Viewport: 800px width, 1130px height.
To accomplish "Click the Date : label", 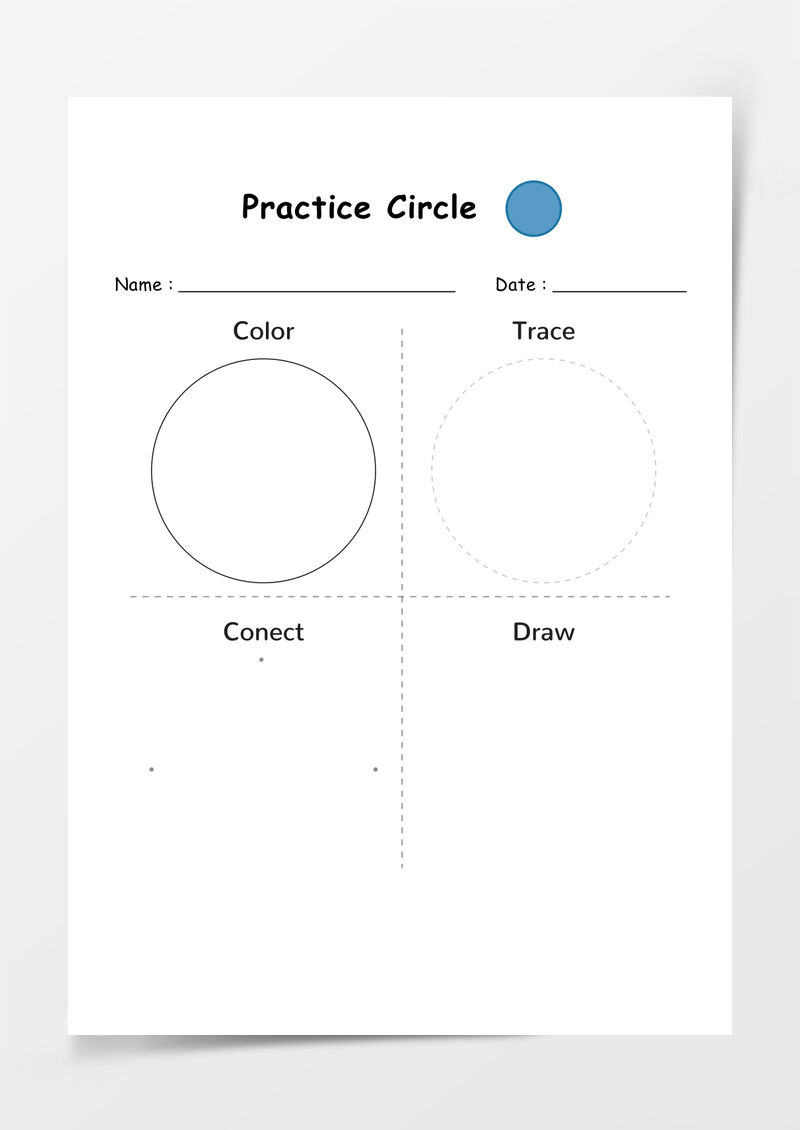I will click(521, 285).
